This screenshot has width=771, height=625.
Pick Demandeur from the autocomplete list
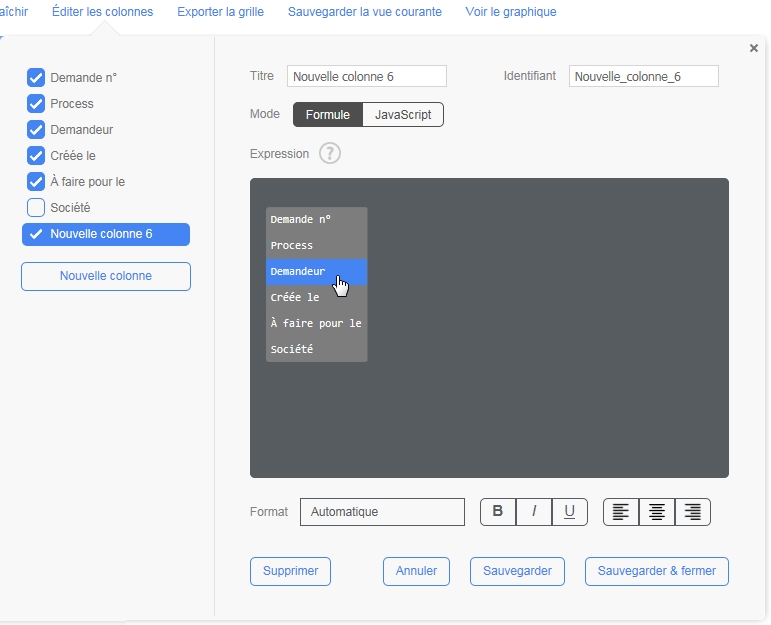[316, 271]
